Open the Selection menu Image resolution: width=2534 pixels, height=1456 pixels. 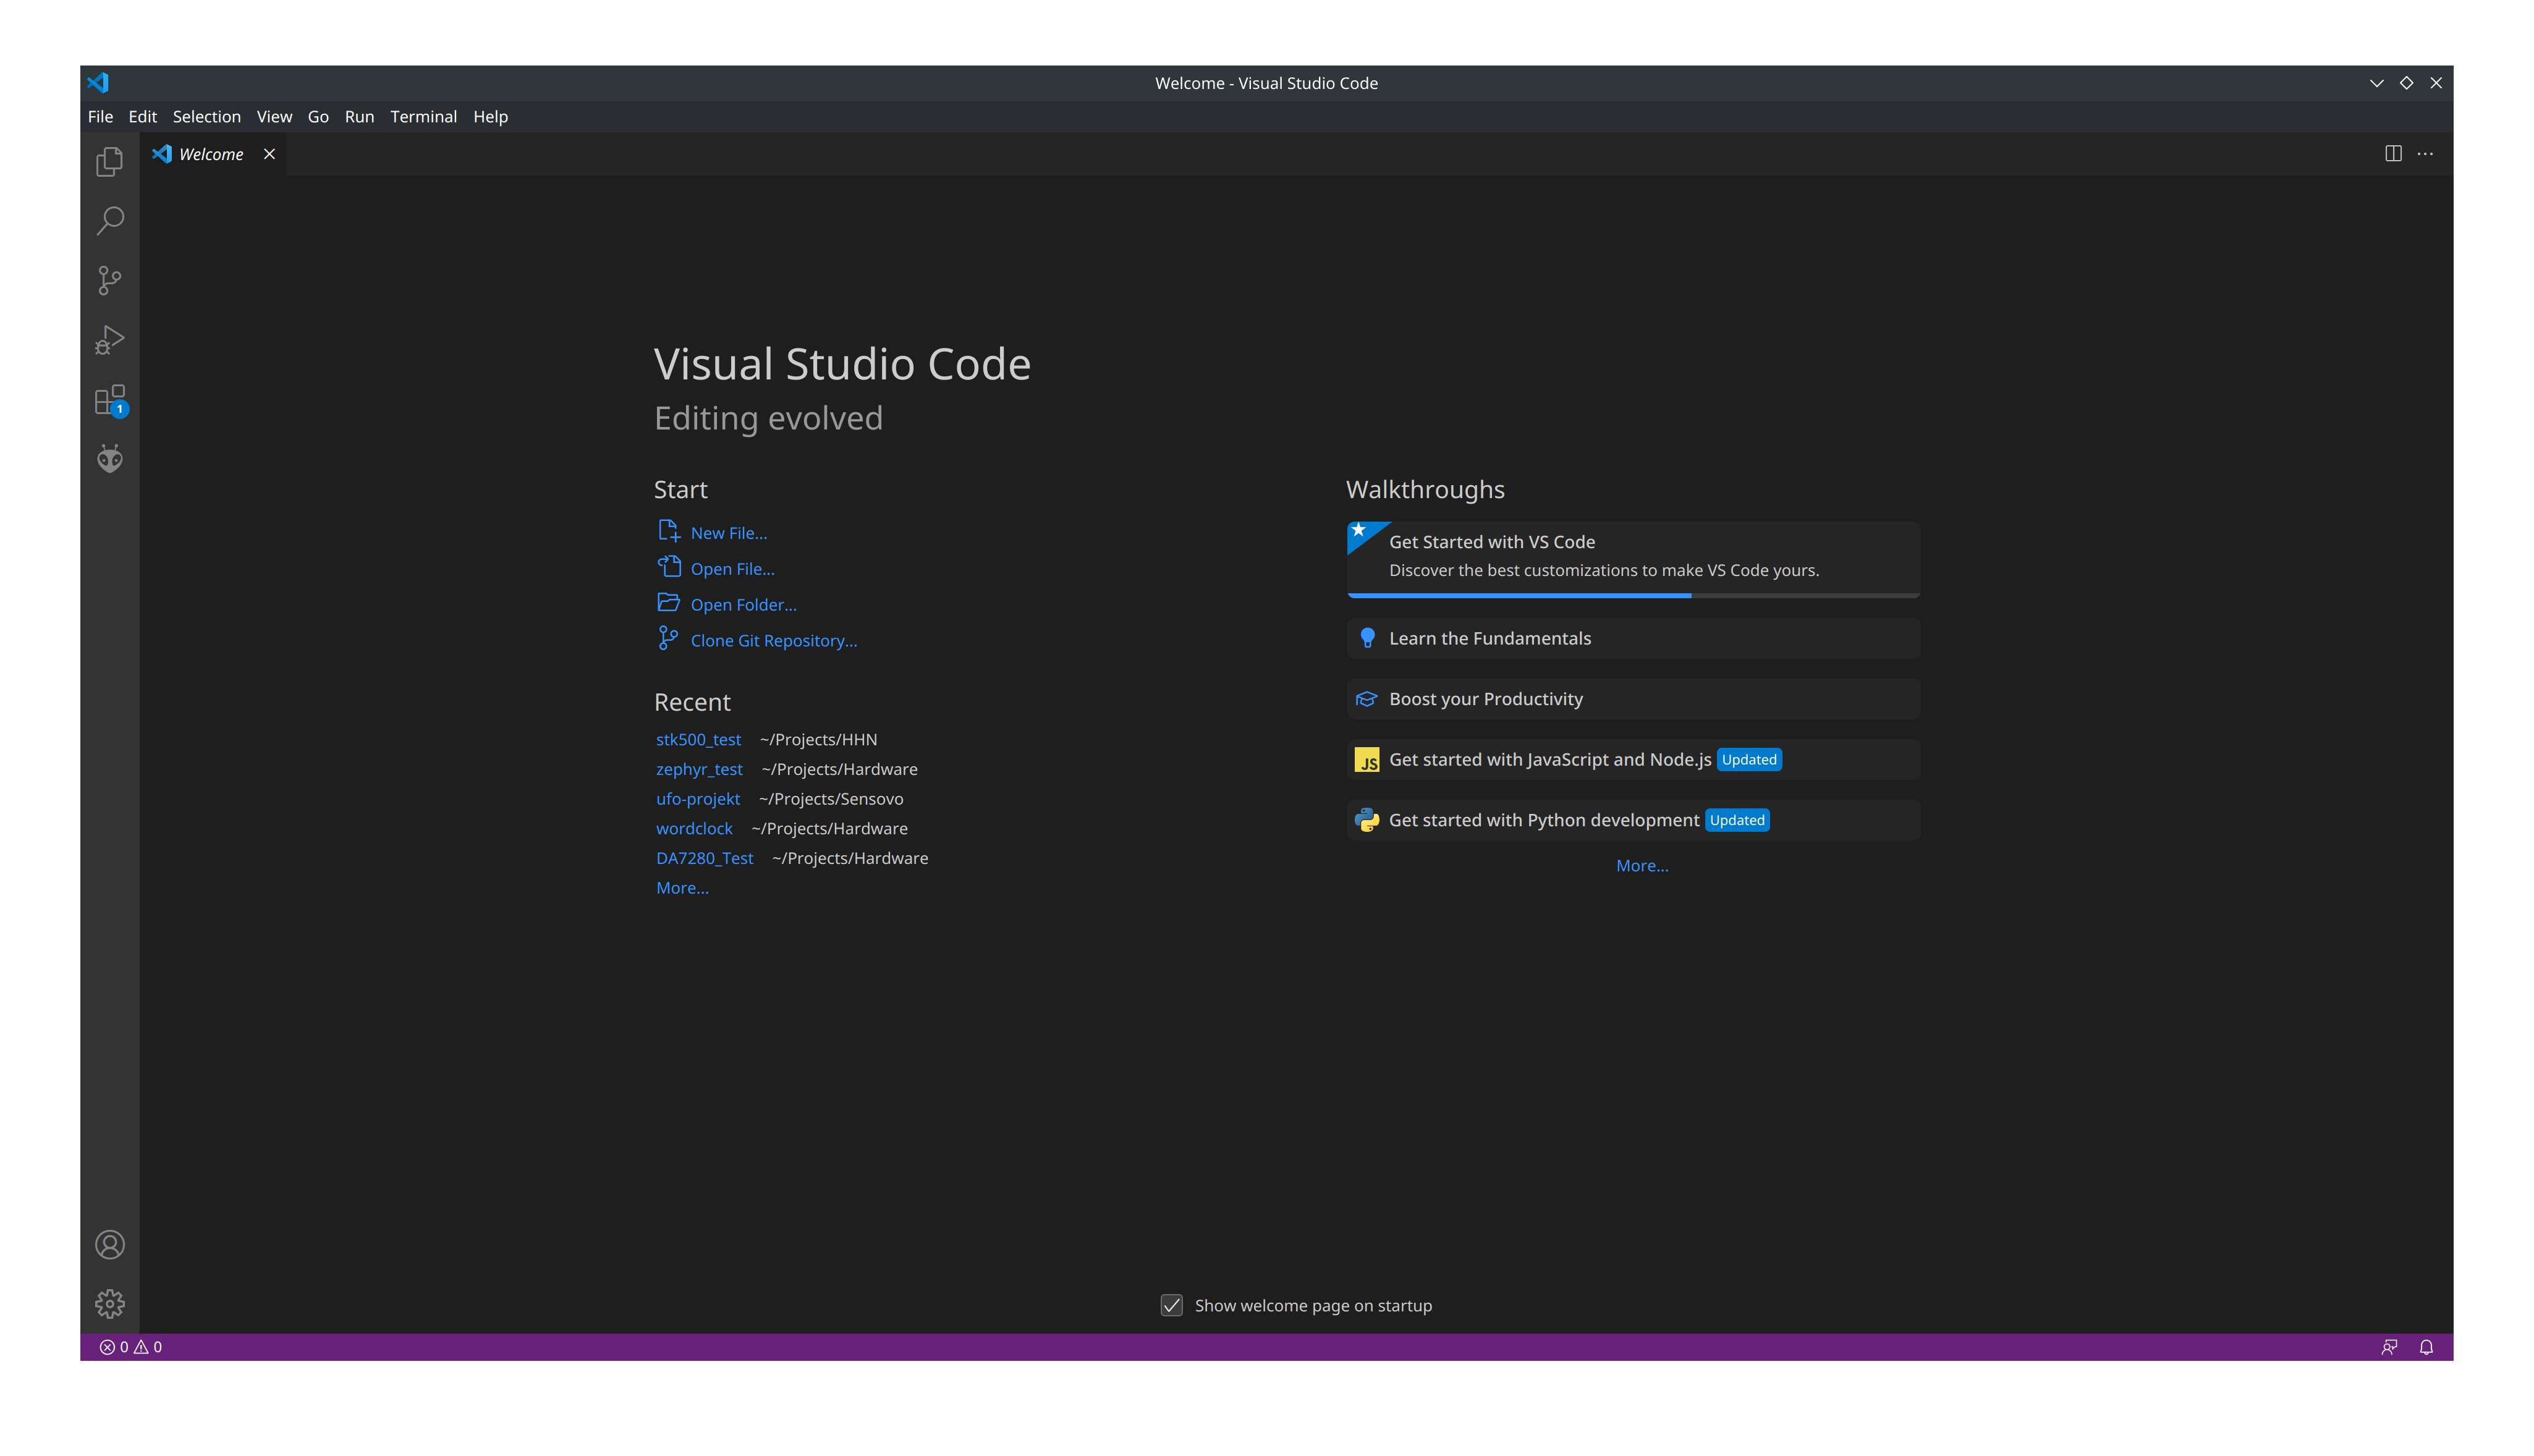pyautogui.click(x=206, y=117)
